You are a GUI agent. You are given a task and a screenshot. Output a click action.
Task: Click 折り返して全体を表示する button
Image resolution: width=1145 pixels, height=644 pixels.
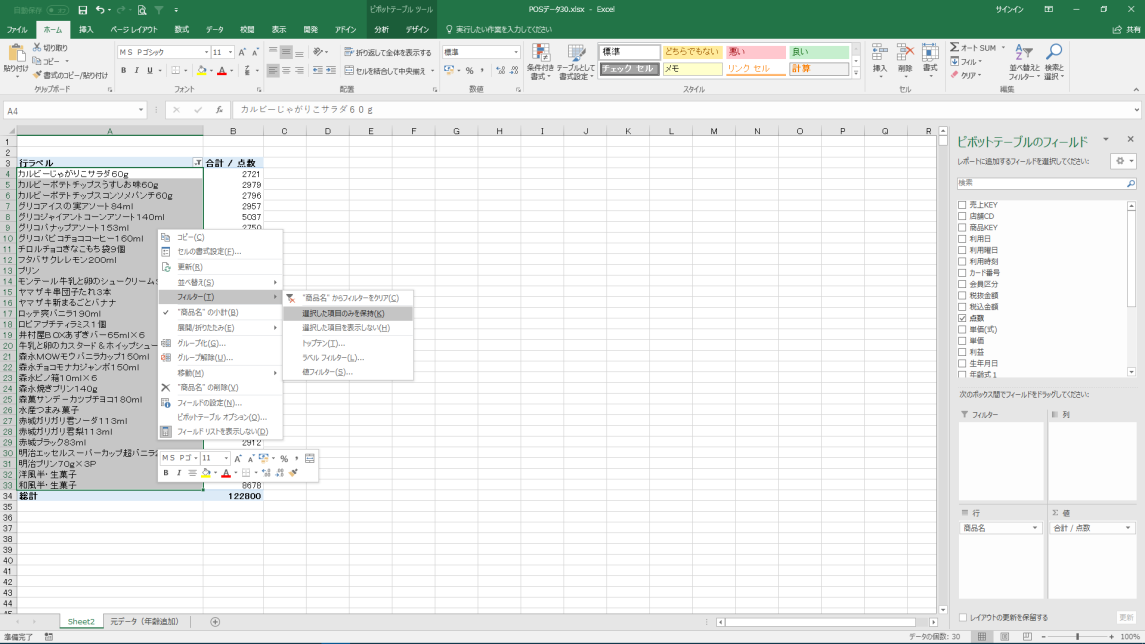tap(388, 53)
